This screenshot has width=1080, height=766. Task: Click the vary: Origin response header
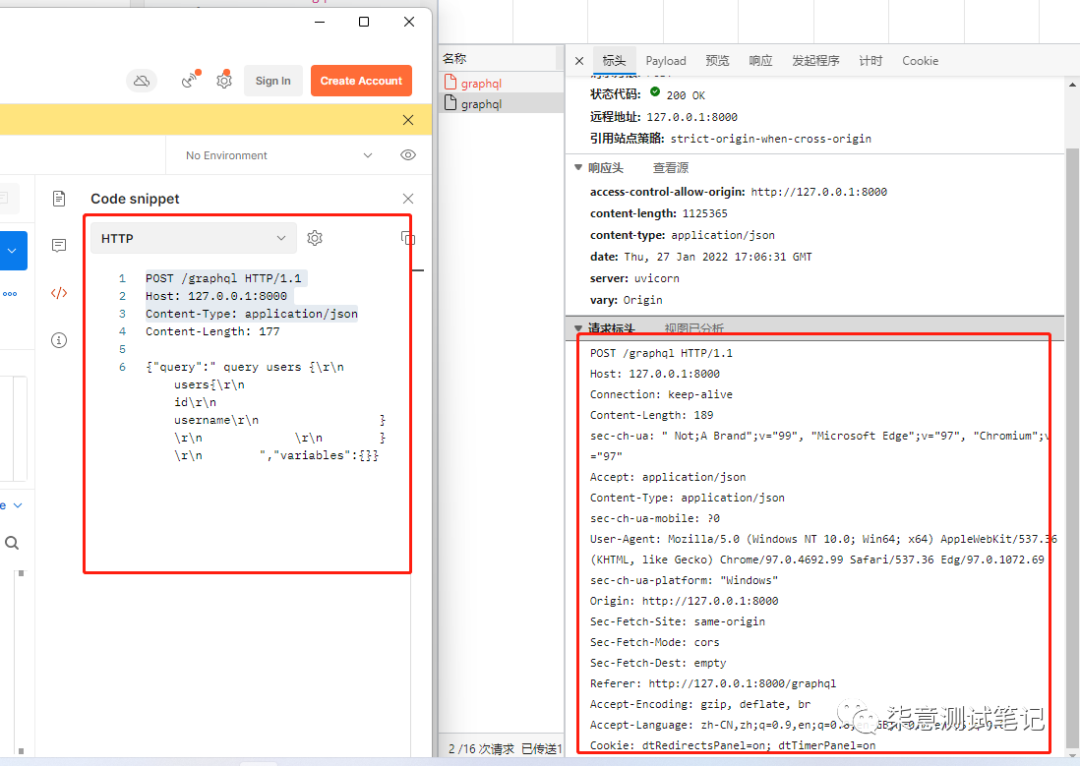tap(625, 300)
